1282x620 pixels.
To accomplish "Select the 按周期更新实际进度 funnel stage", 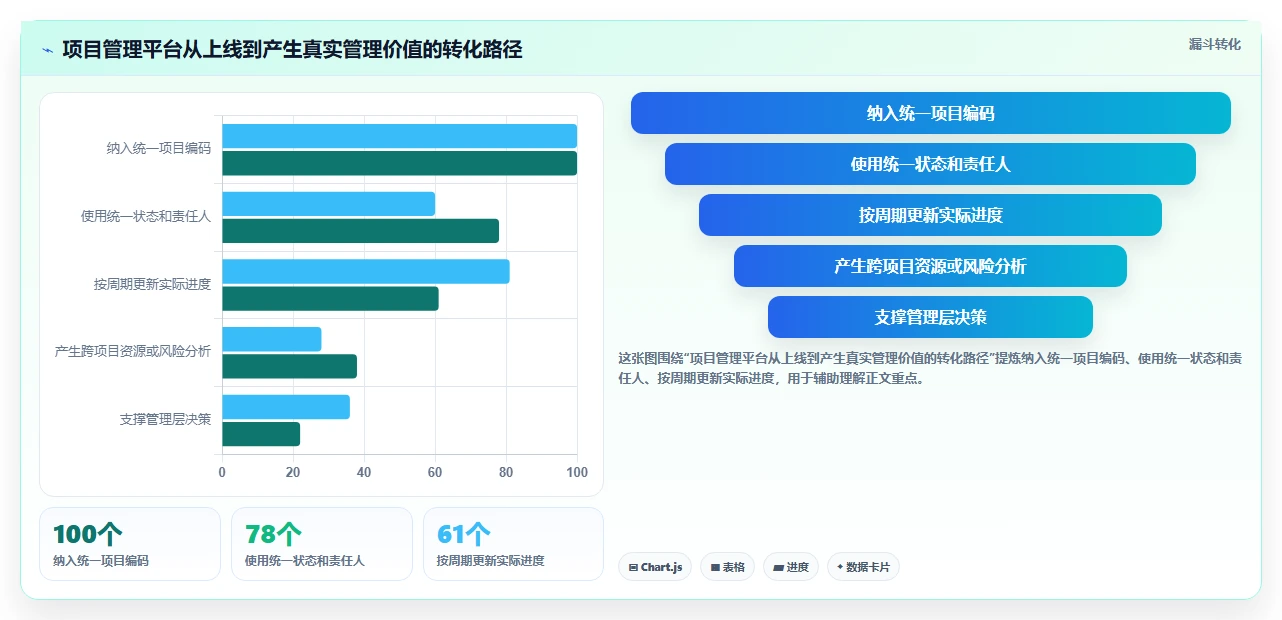I will coord(930,215).
